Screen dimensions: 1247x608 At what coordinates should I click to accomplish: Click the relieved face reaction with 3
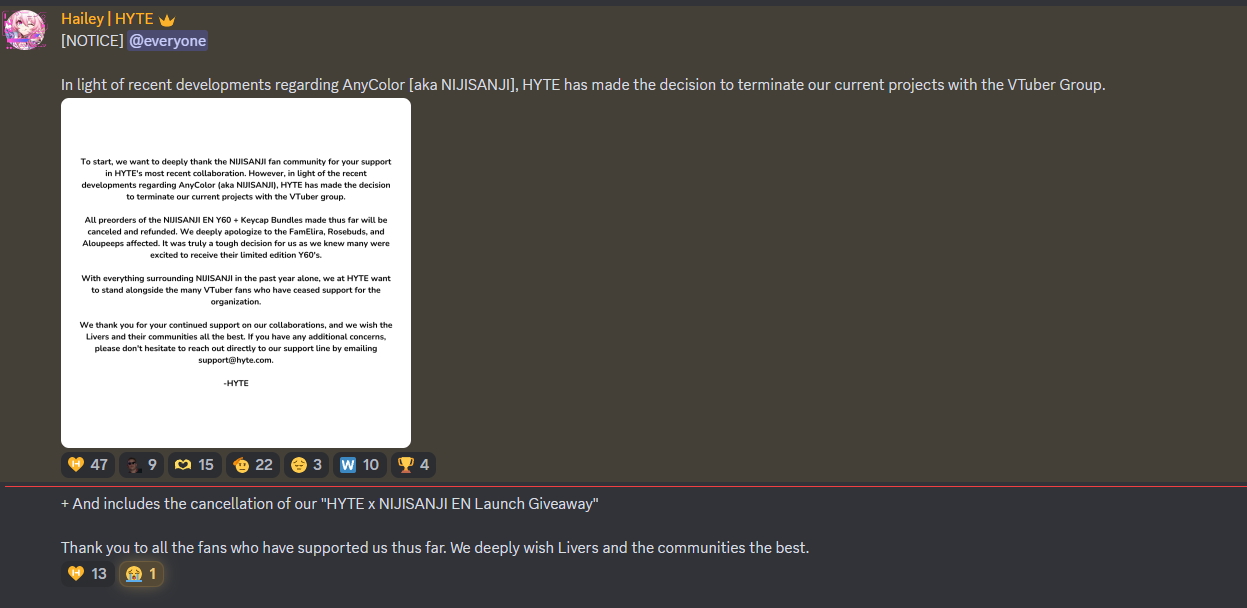(306, 465)
